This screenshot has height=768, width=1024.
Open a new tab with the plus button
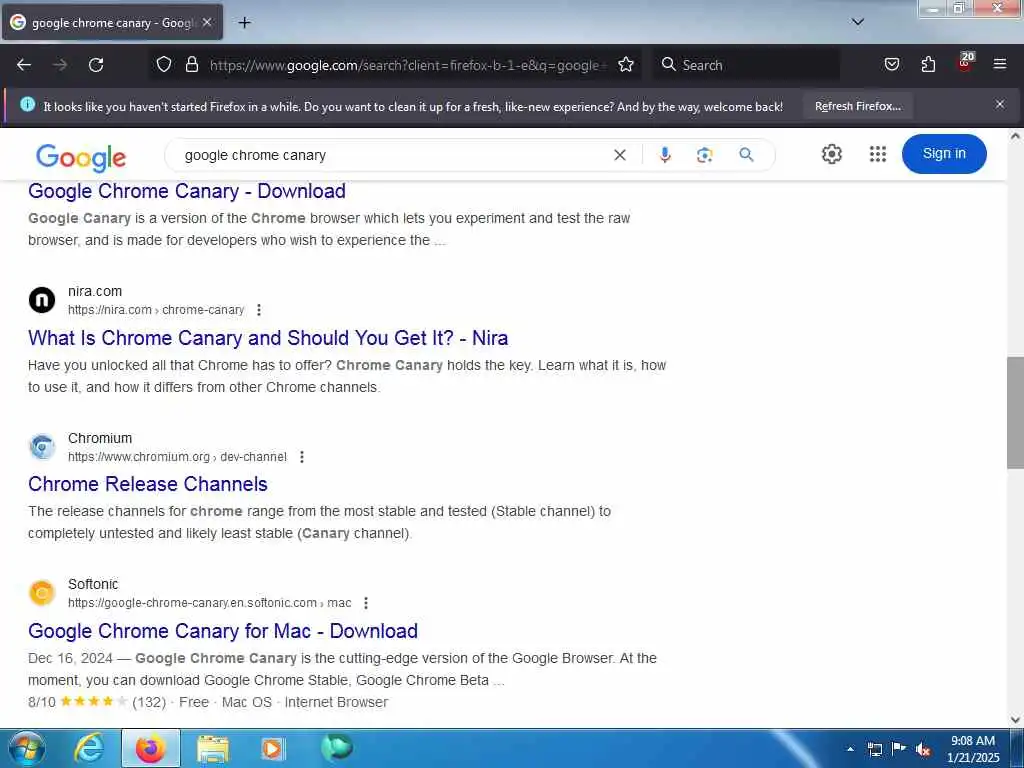(244, 23)
